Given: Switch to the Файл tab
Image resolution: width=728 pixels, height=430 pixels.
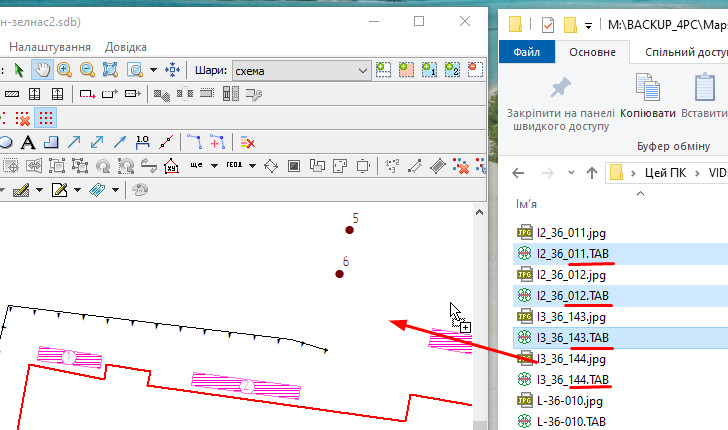Looking at the screenshot, I should pos(526,52).
